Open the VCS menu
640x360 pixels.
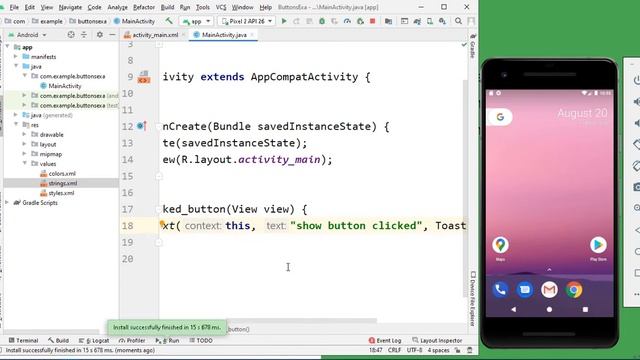[221, 7]
